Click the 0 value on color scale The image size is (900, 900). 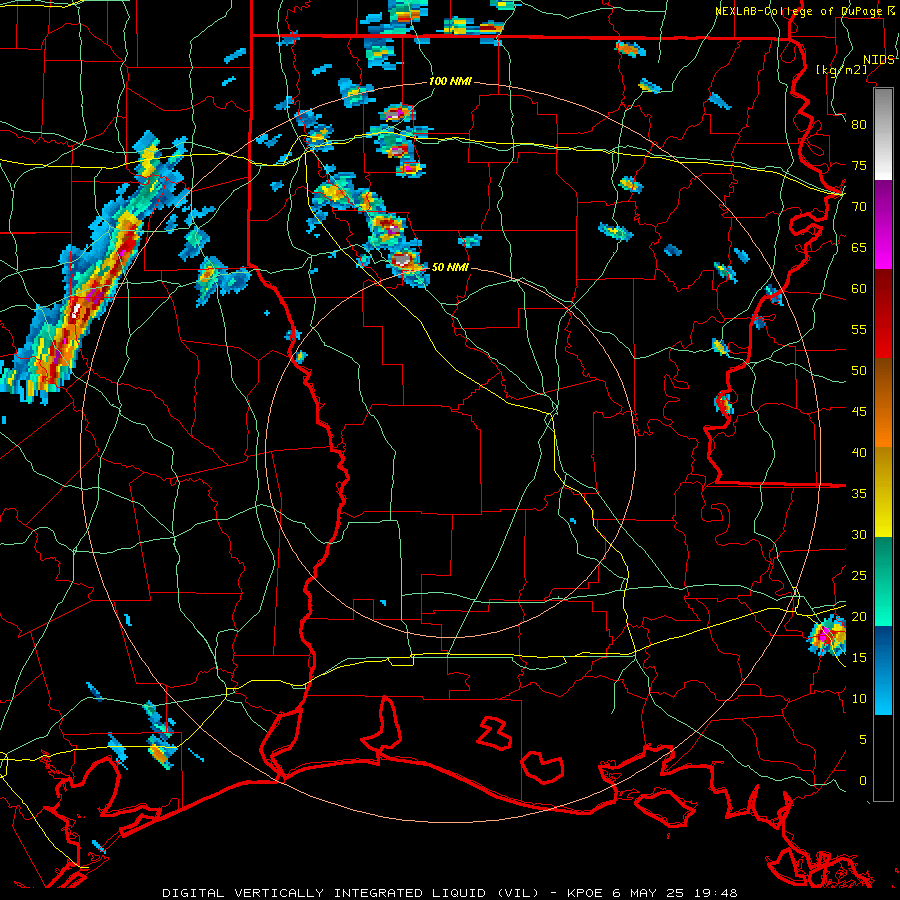pos(863,781)
